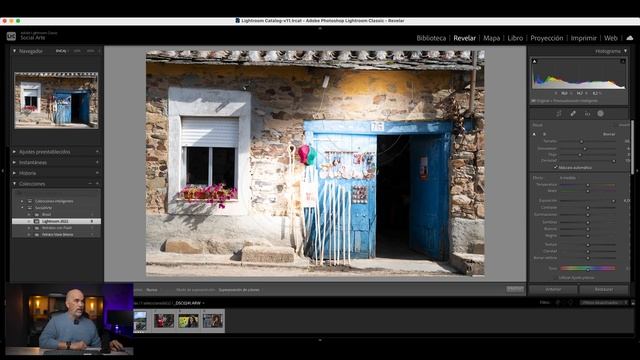Adjust the brush Tamaño slider
Viewport: 640px width, 360px height.
[582, 141]
